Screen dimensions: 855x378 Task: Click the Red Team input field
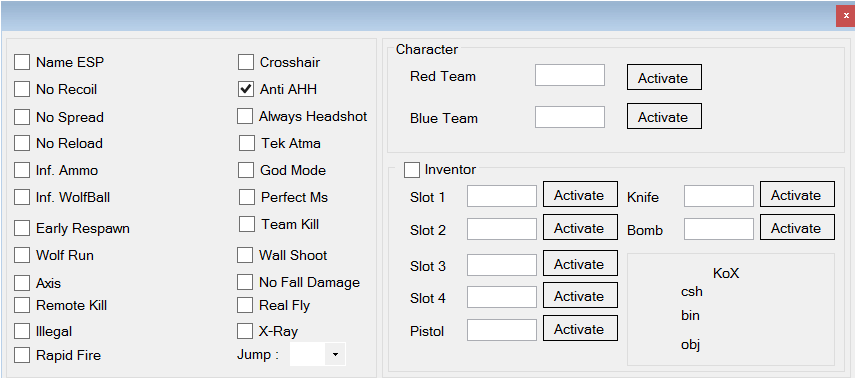click(570, 75)
